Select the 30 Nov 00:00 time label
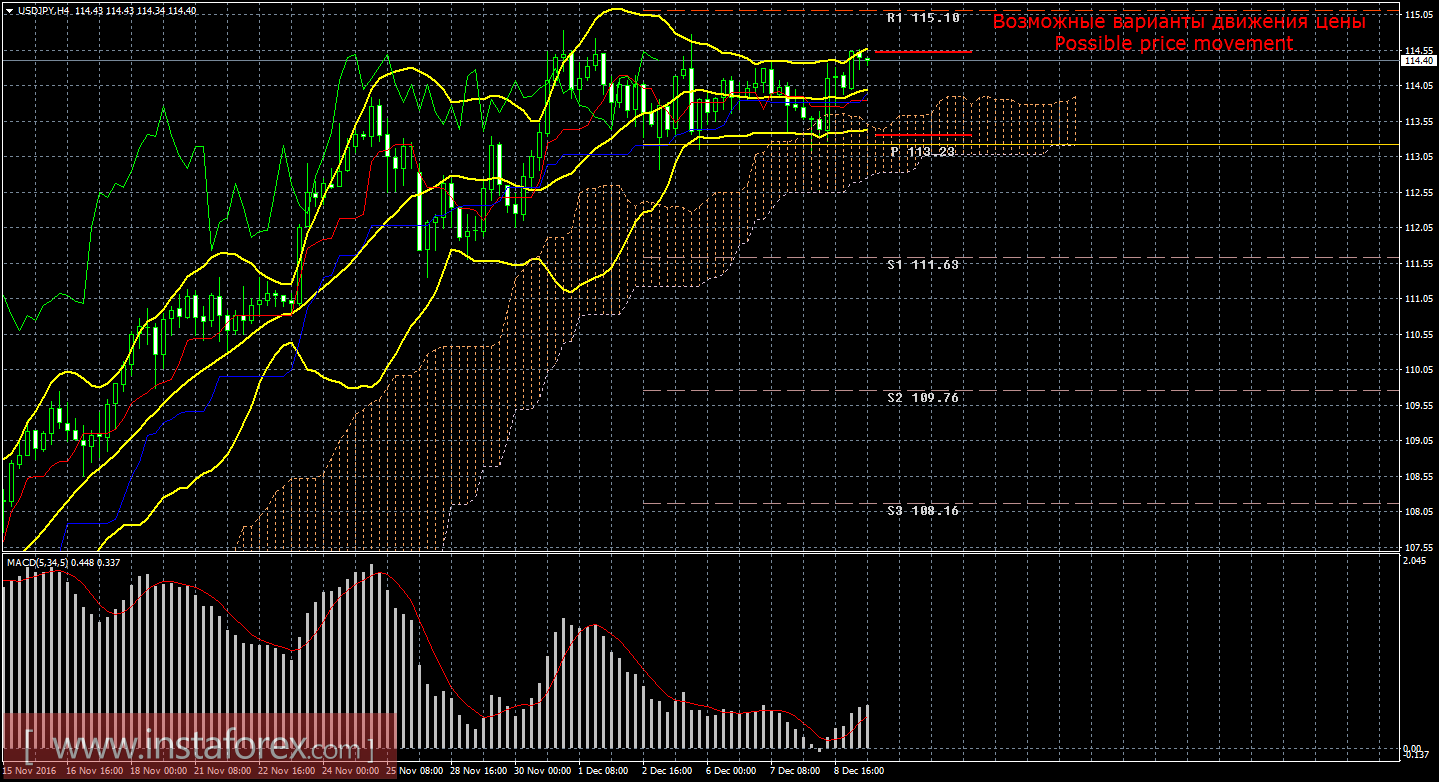This screenshot has height=782, width=1439. (543, 771)
